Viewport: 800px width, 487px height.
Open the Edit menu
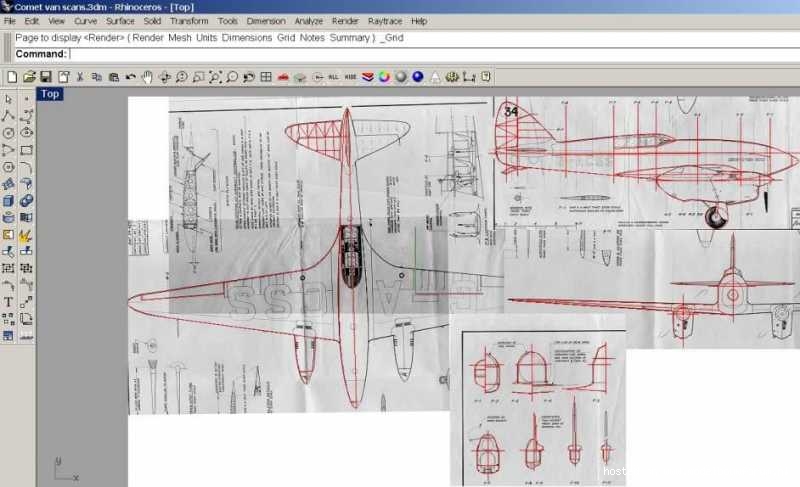click(x=32, y=21)
